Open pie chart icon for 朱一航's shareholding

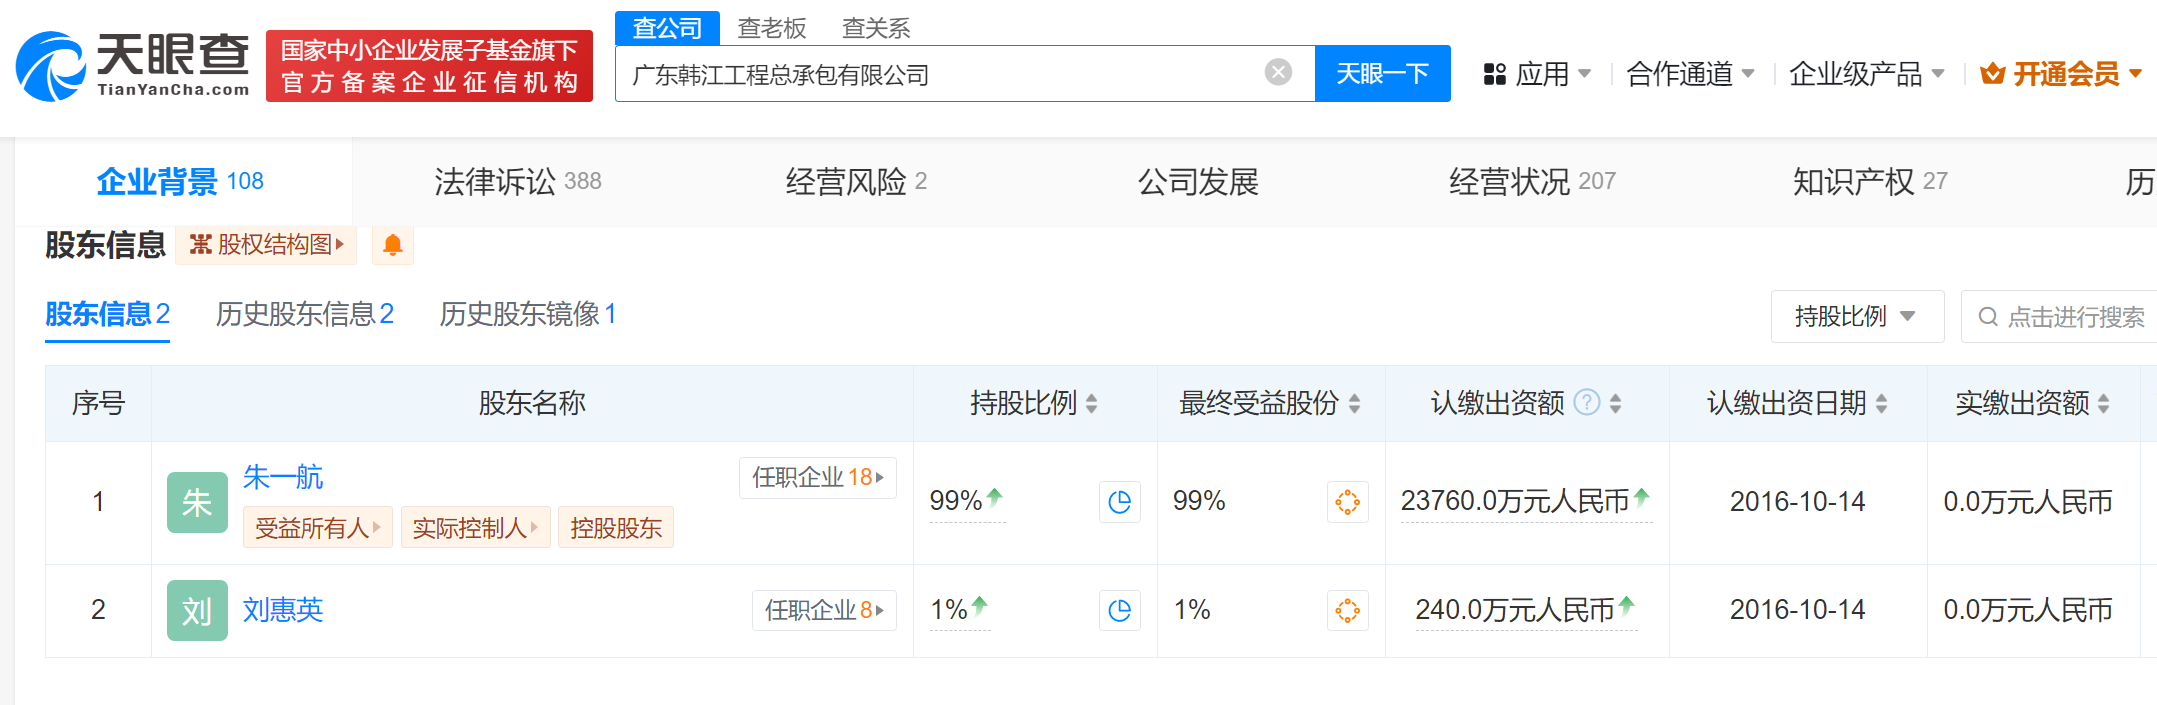point(1119,502)
